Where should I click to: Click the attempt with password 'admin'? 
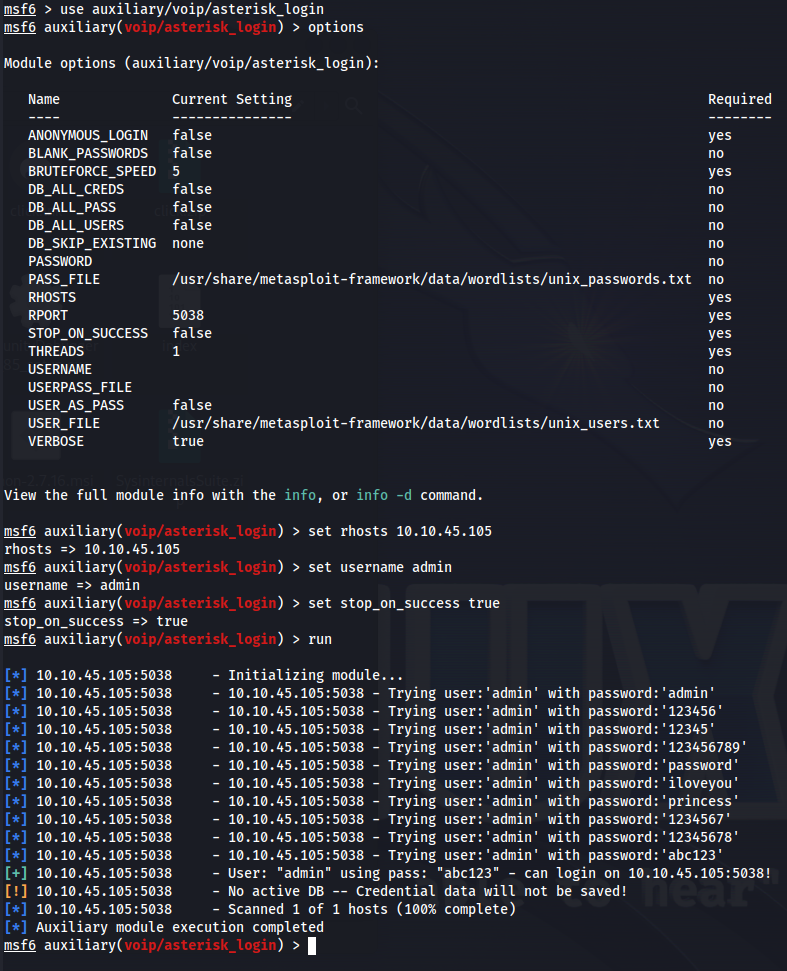tap(360, 692)
